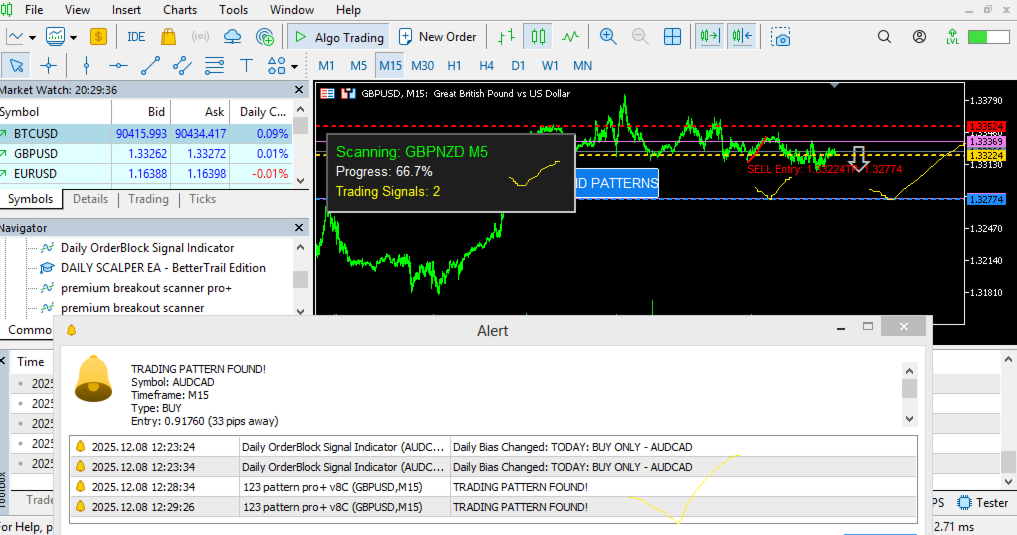The image size is (1017, 535).
Task: Open the Insert menu
Action: coord(126,10)
